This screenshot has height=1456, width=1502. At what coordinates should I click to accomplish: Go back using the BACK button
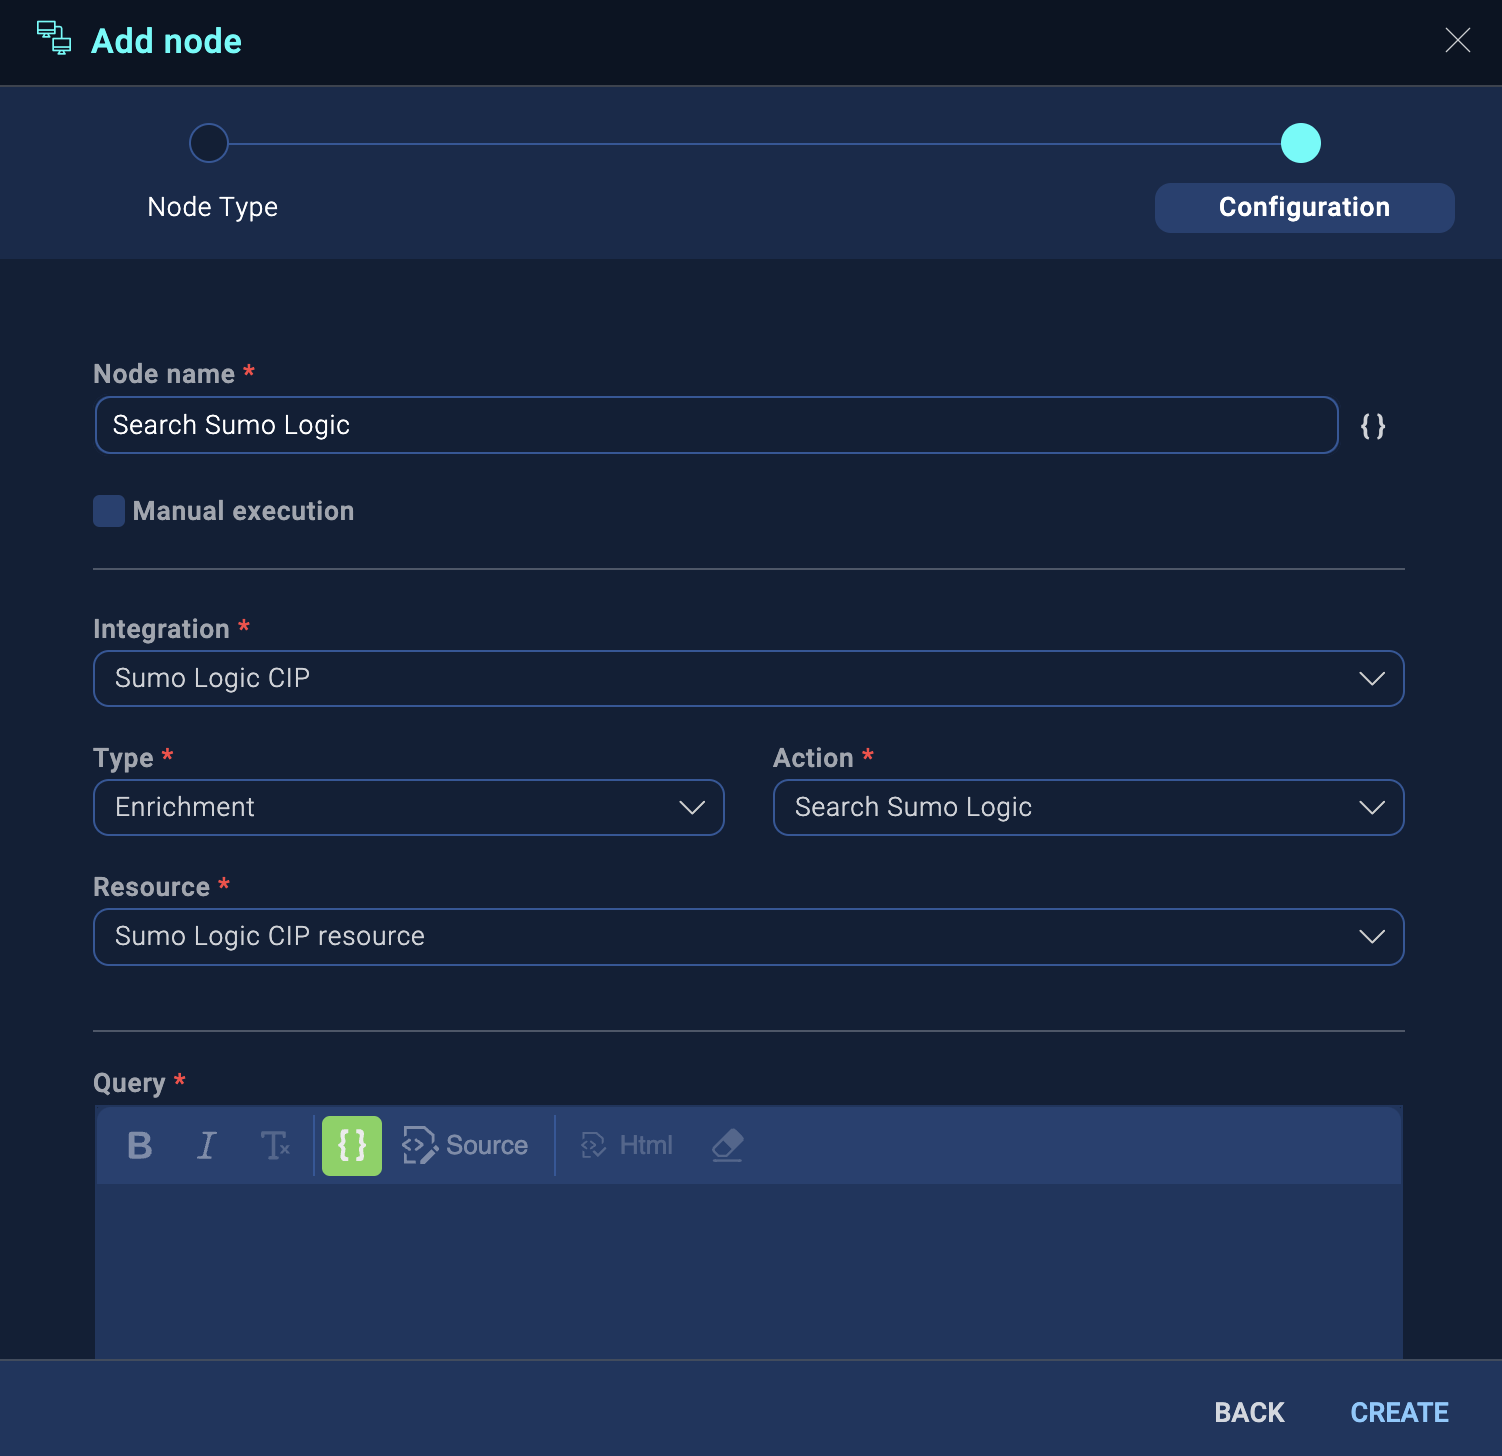pyautogui.click(x=1248, y=1412)
